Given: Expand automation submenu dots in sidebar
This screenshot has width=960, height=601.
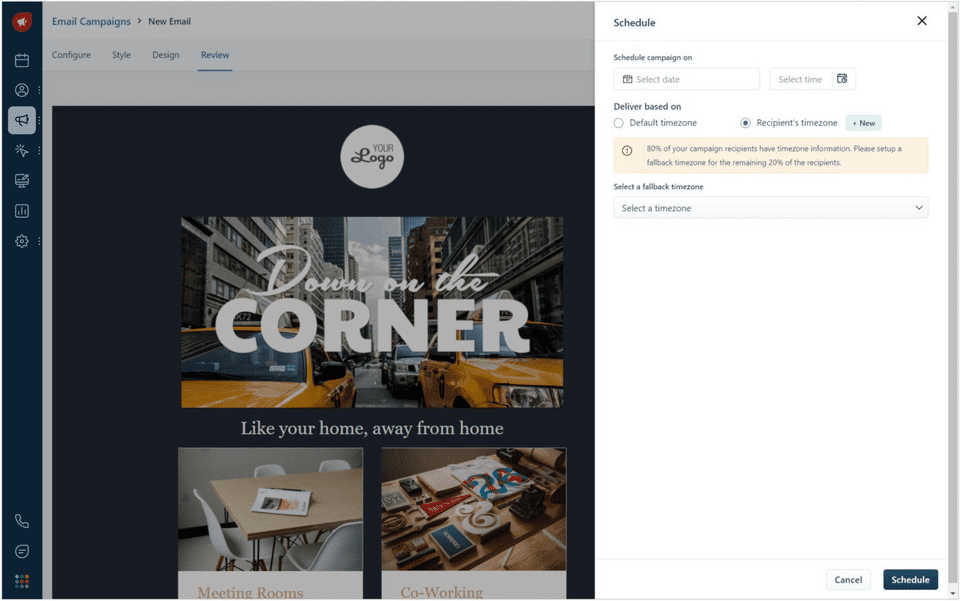Looking at the screenshot, I should 39,150.
